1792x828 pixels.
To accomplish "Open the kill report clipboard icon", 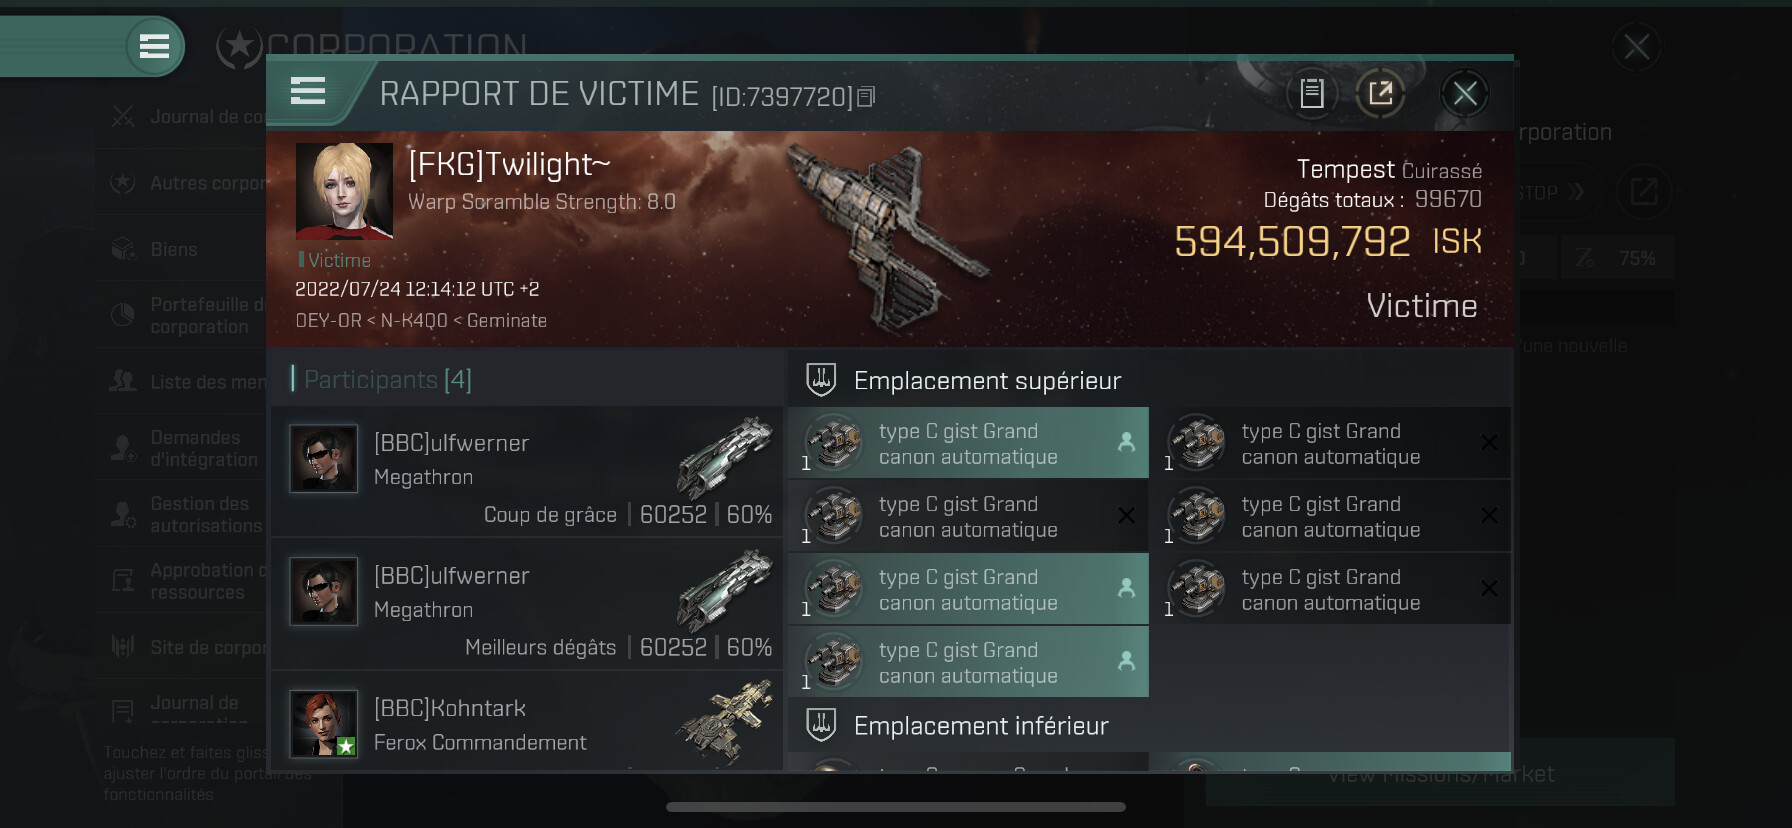I will click(x=1312, y=94).
